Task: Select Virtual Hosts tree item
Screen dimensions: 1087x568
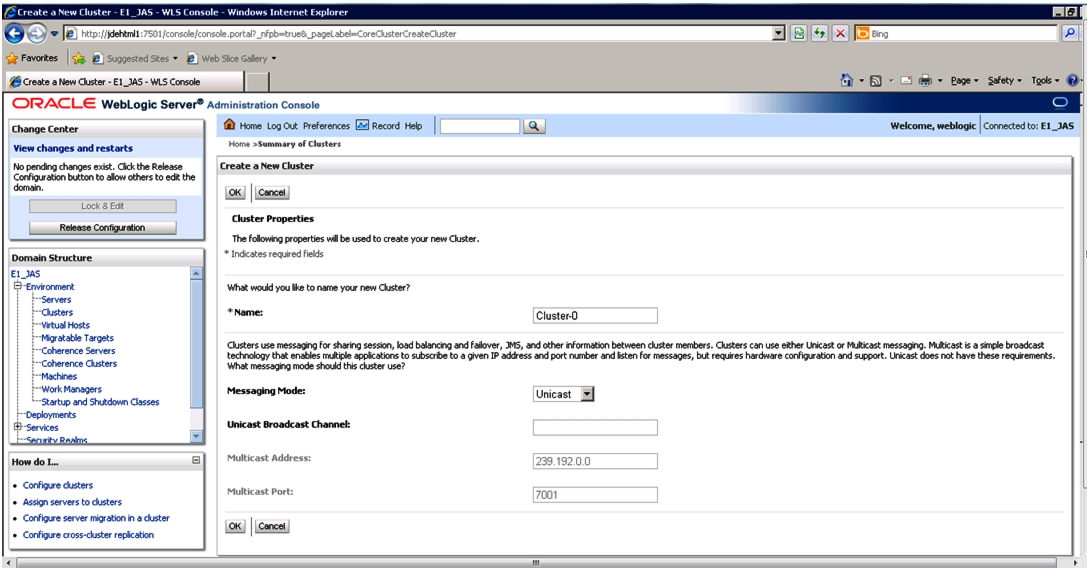Action: tap(65, 325)
